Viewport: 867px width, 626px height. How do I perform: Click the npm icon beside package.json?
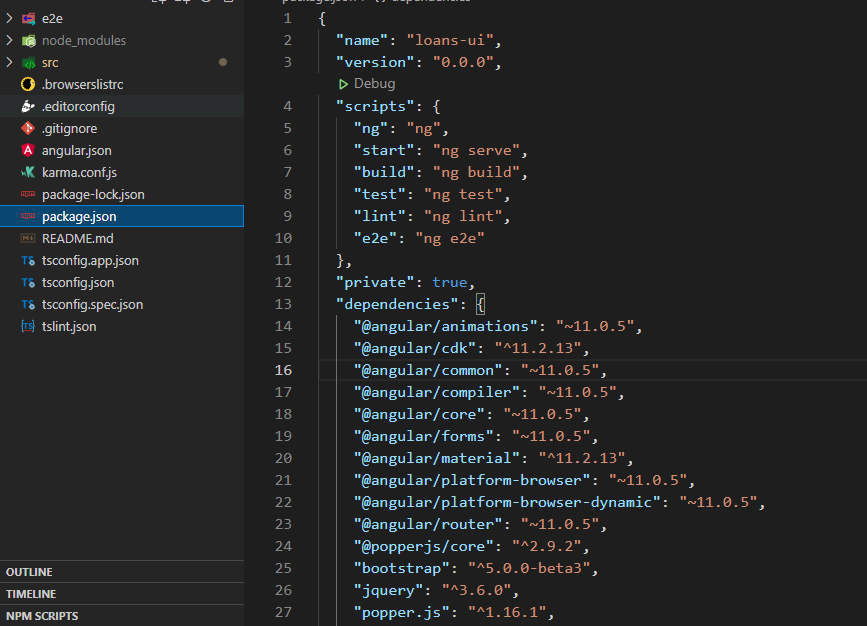click(x=28, y=216)
